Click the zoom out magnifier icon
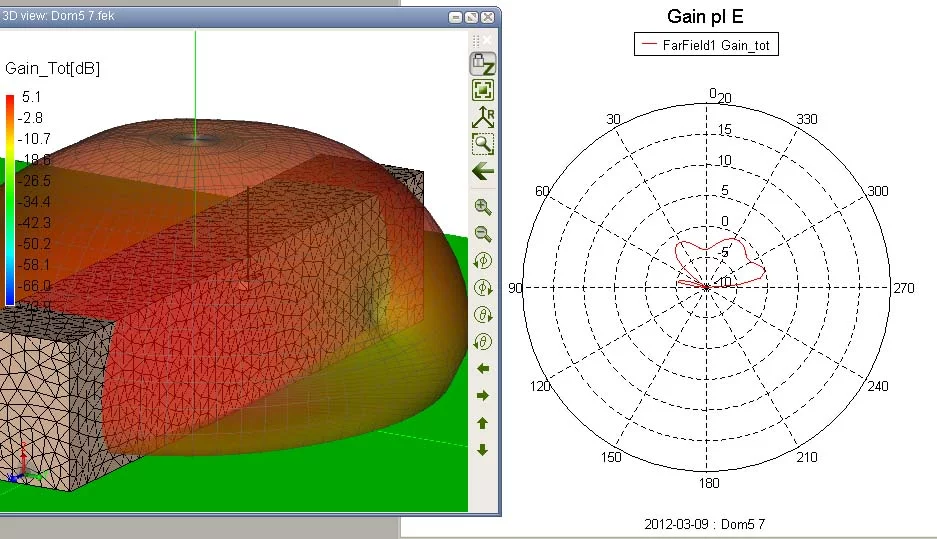 (483, 234)
